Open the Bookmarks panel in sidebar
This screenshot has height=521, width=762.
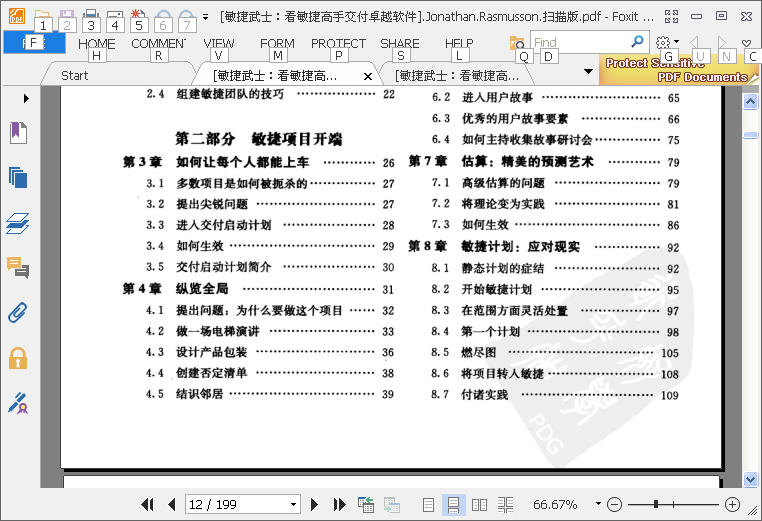click(17, 133)
